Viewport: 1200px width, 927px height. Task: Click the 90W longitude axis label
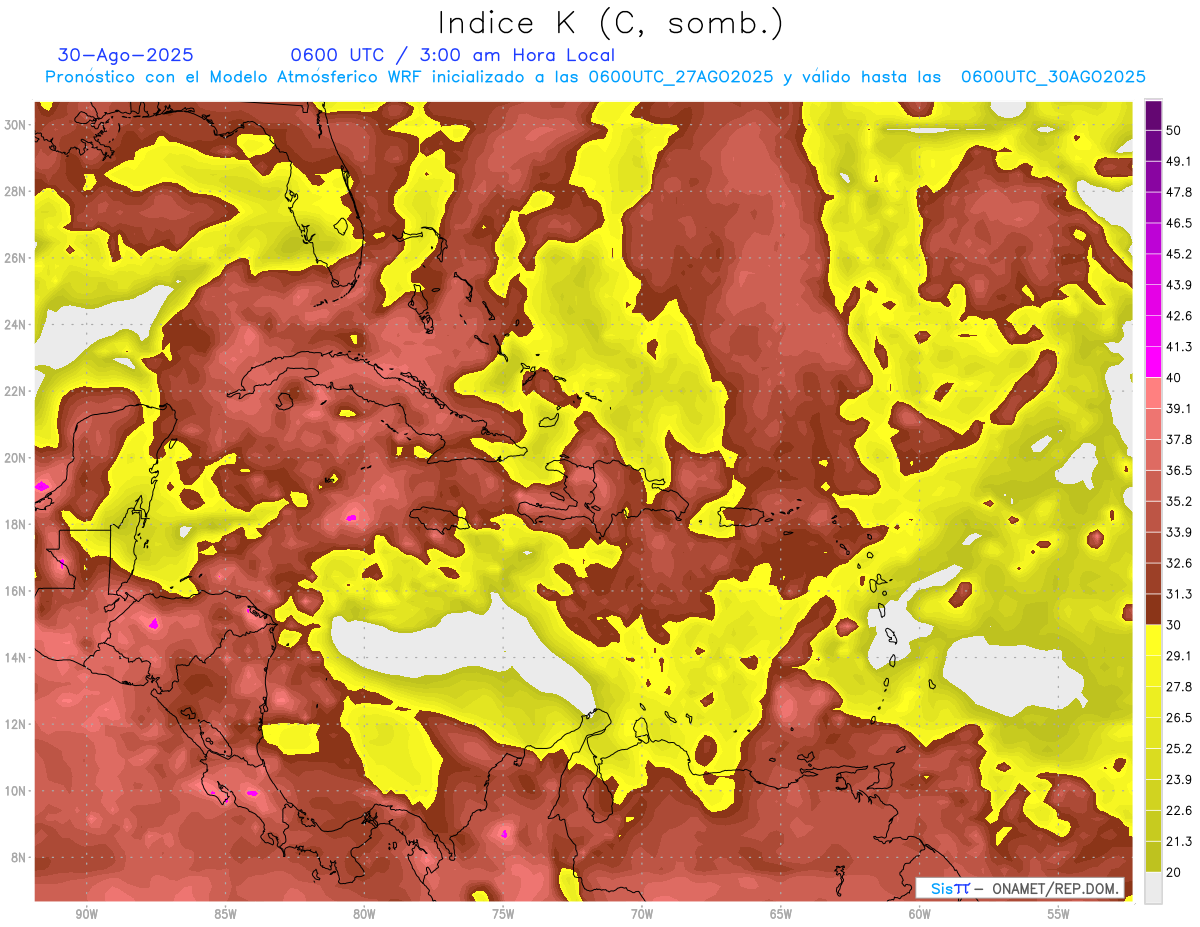click(x=86, y=915)
